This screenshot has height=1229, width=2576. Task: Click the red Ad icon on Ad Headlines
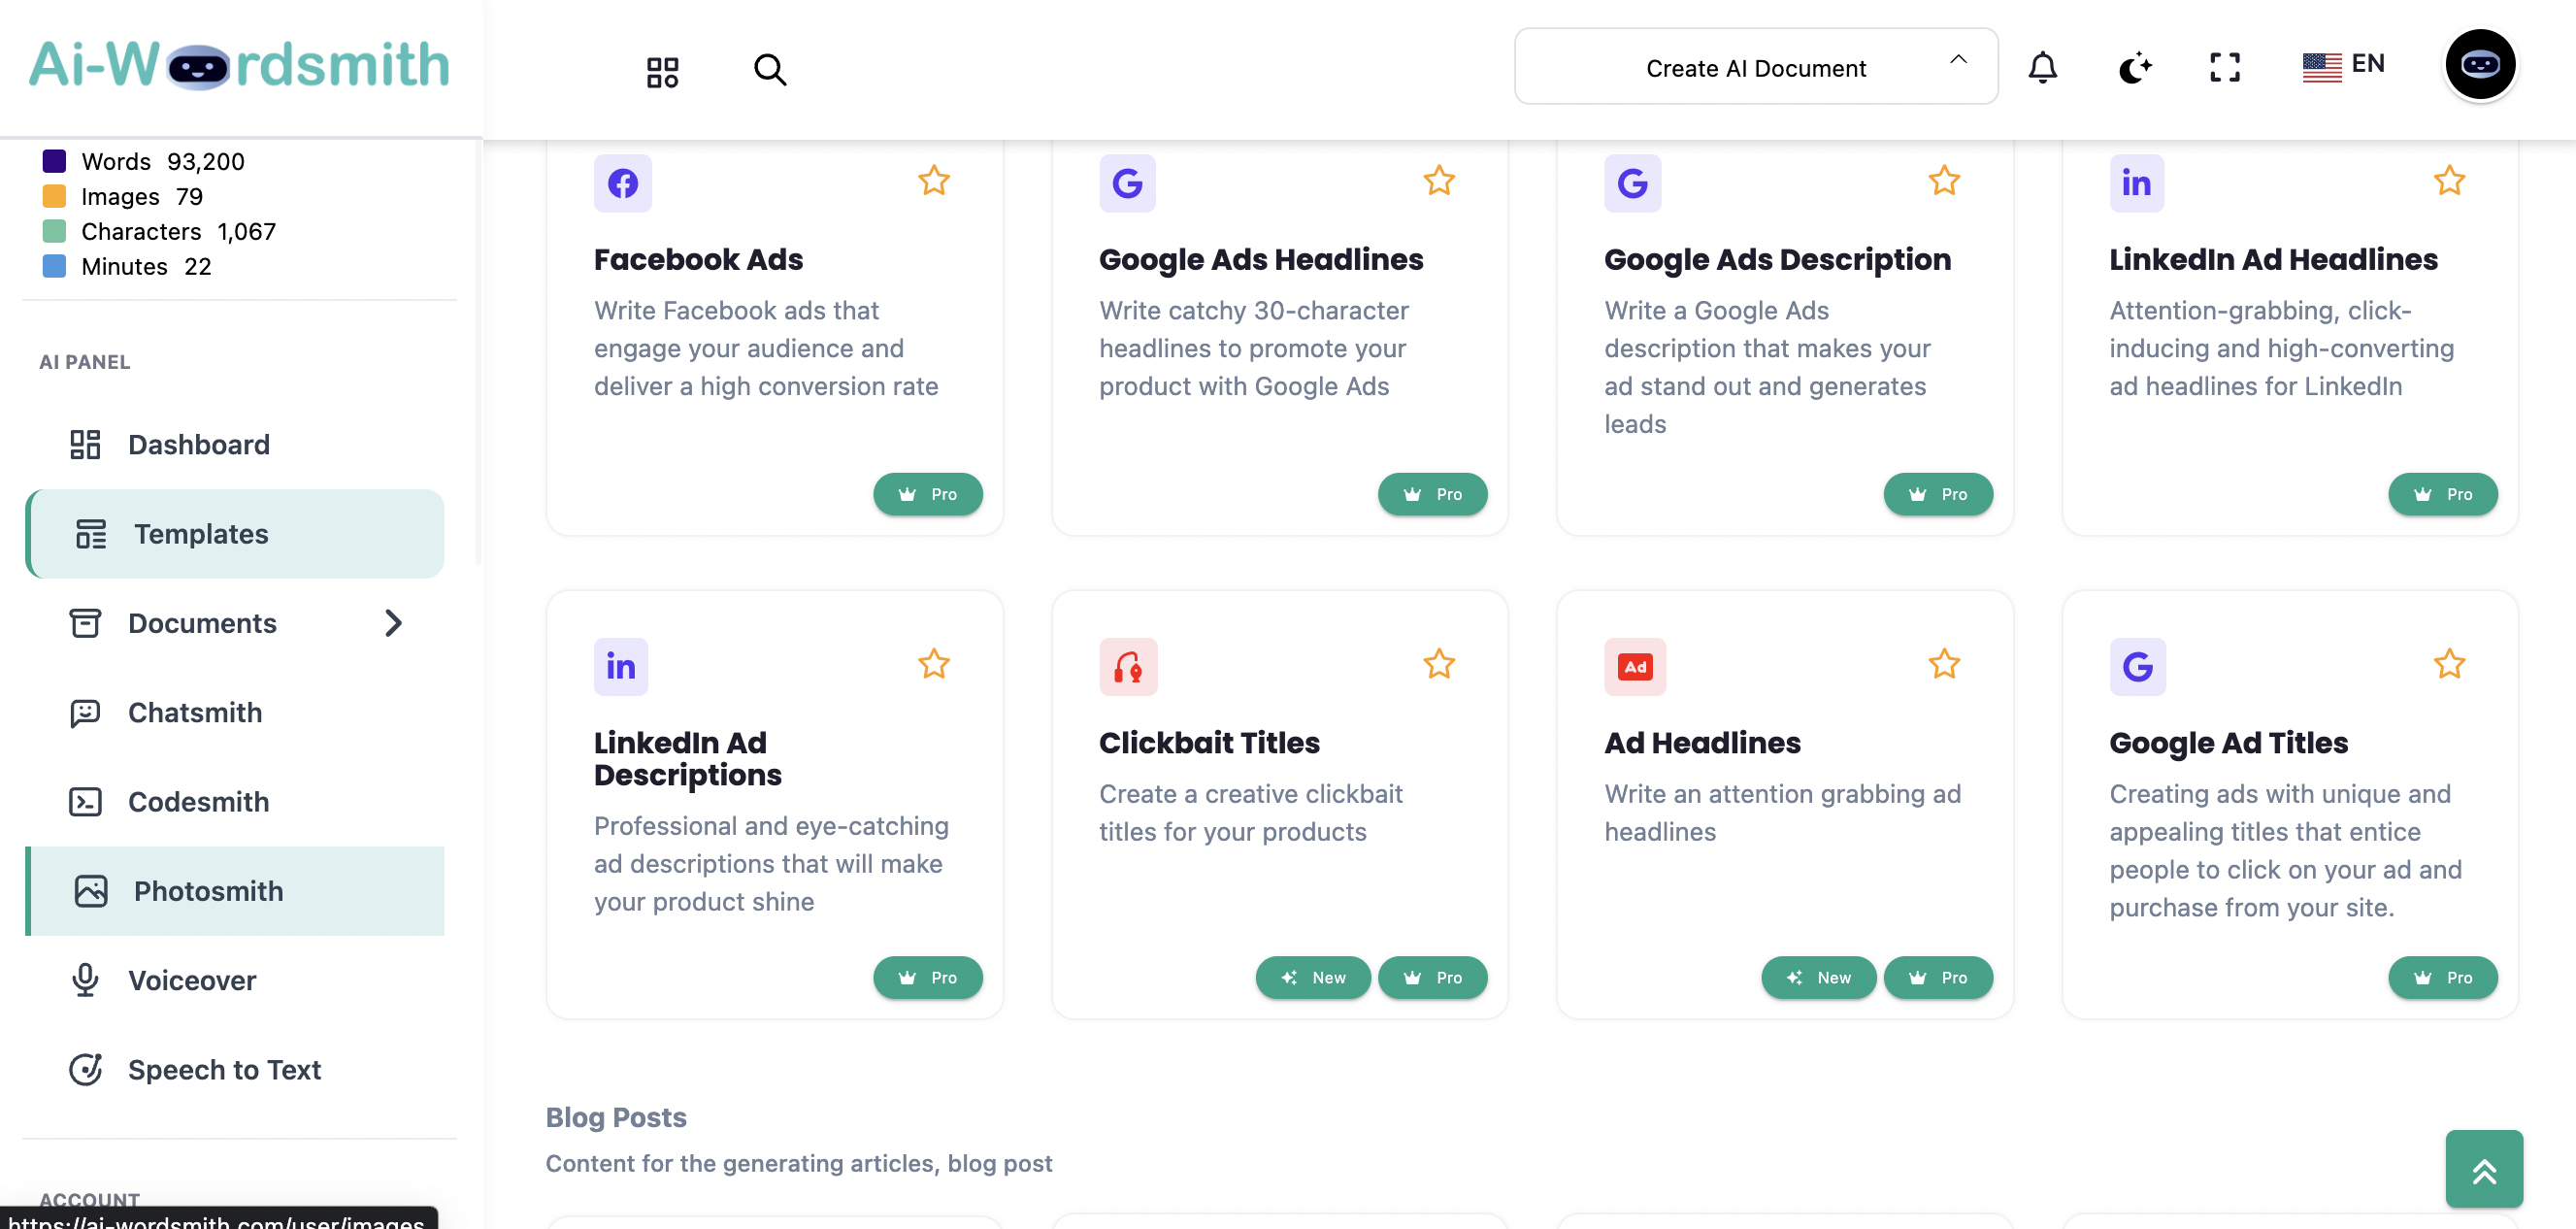pyautogui.click(x=1634, y=667)
